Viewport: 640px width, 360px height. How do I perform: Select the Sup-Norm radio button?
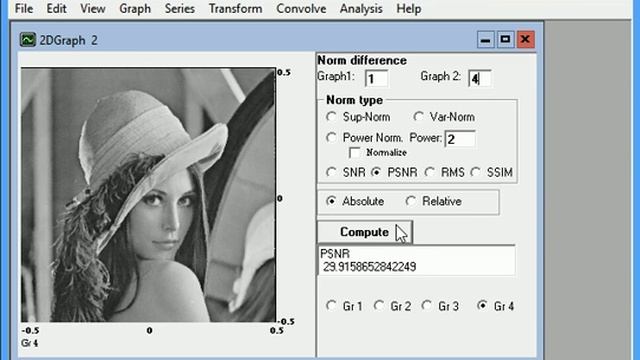coord(331,117)
